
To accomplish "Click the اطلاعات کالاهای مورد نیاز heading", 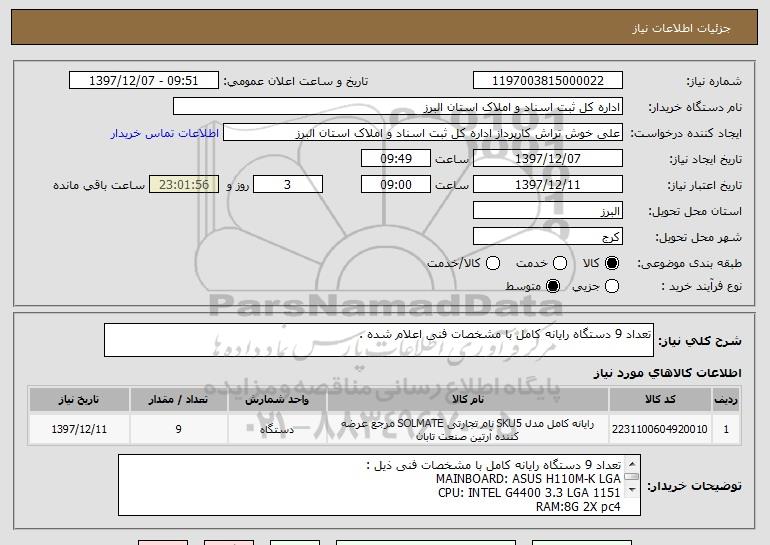I will point(667,373).
